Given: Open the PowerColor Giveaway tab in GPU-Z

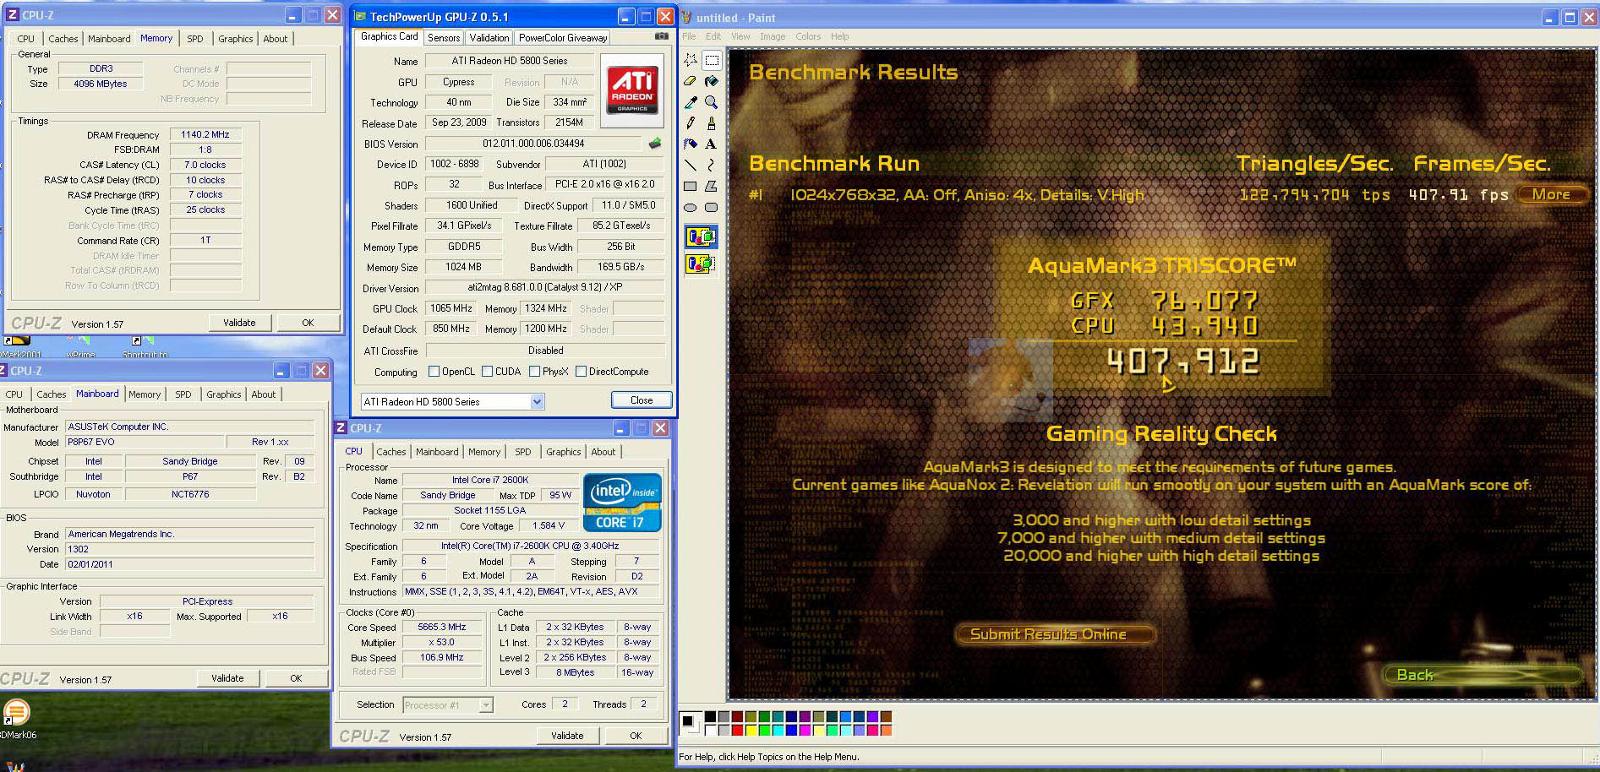Looking at the screenshot, I should pos(563,38).
